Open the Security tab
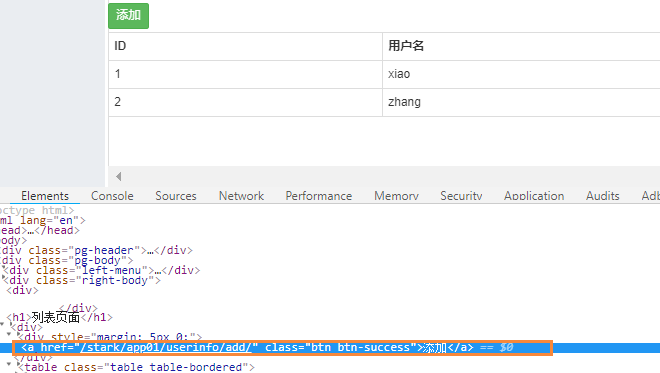The height and width of the screenshot is (373, 660). (x=461, y=196)
